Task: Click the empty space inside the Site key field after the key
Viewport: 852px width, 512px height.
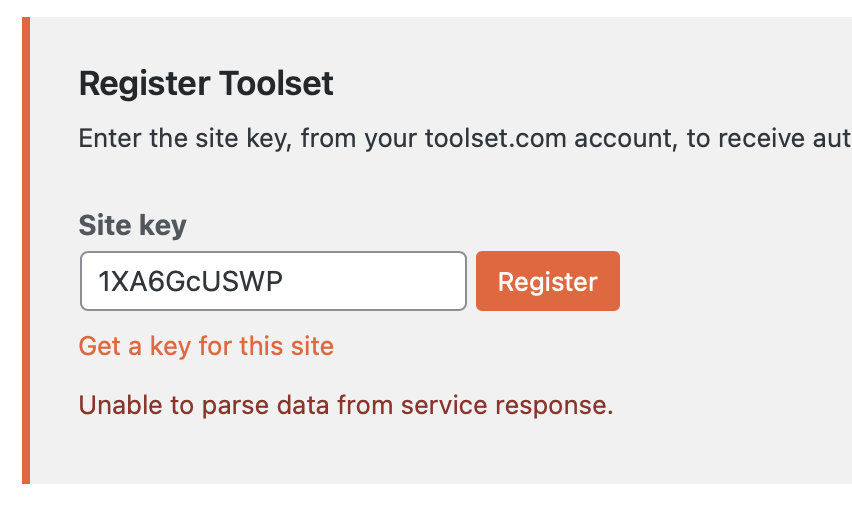Action: (x=380, y=282)
